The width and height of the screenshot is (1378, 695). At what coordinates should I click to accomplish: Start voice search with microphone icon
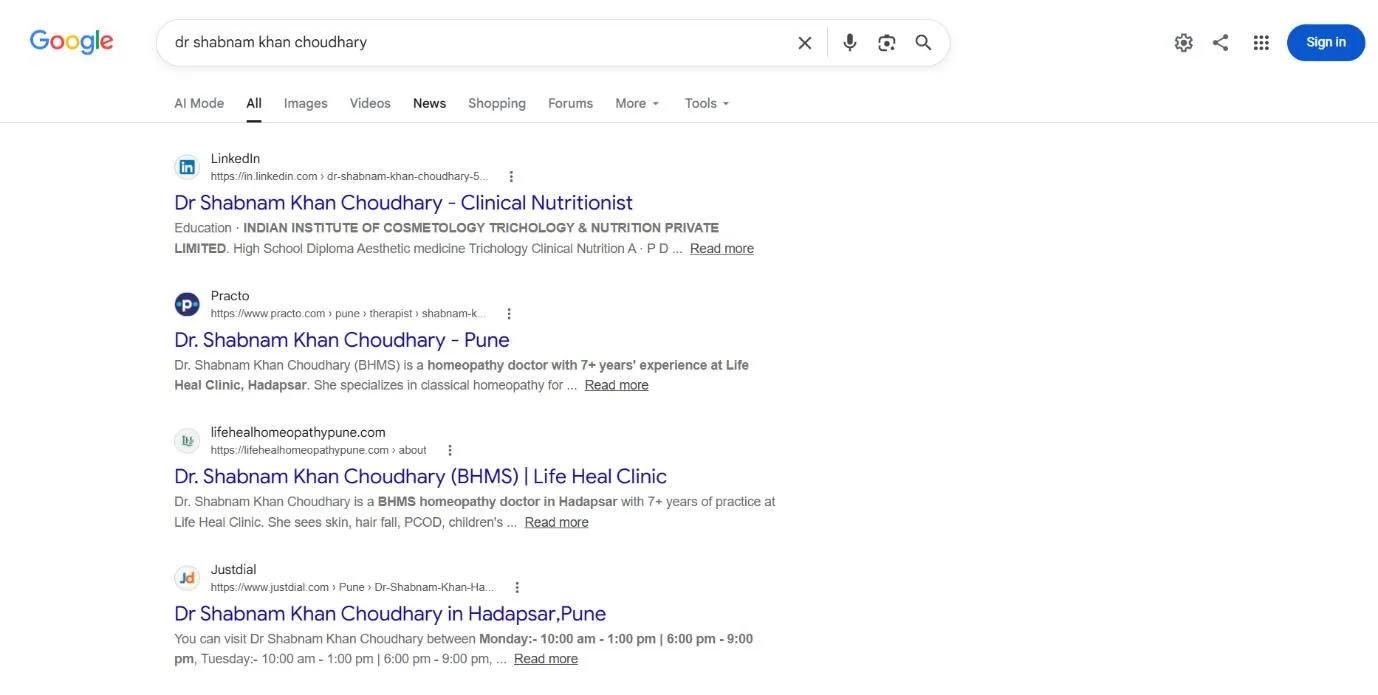point(850,43)
